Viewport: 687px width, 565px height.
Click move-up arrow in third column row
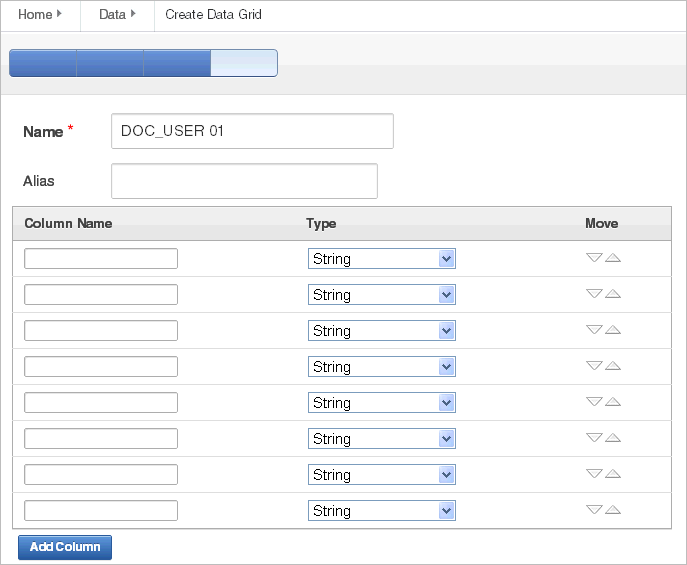click(x=613, y=329)
